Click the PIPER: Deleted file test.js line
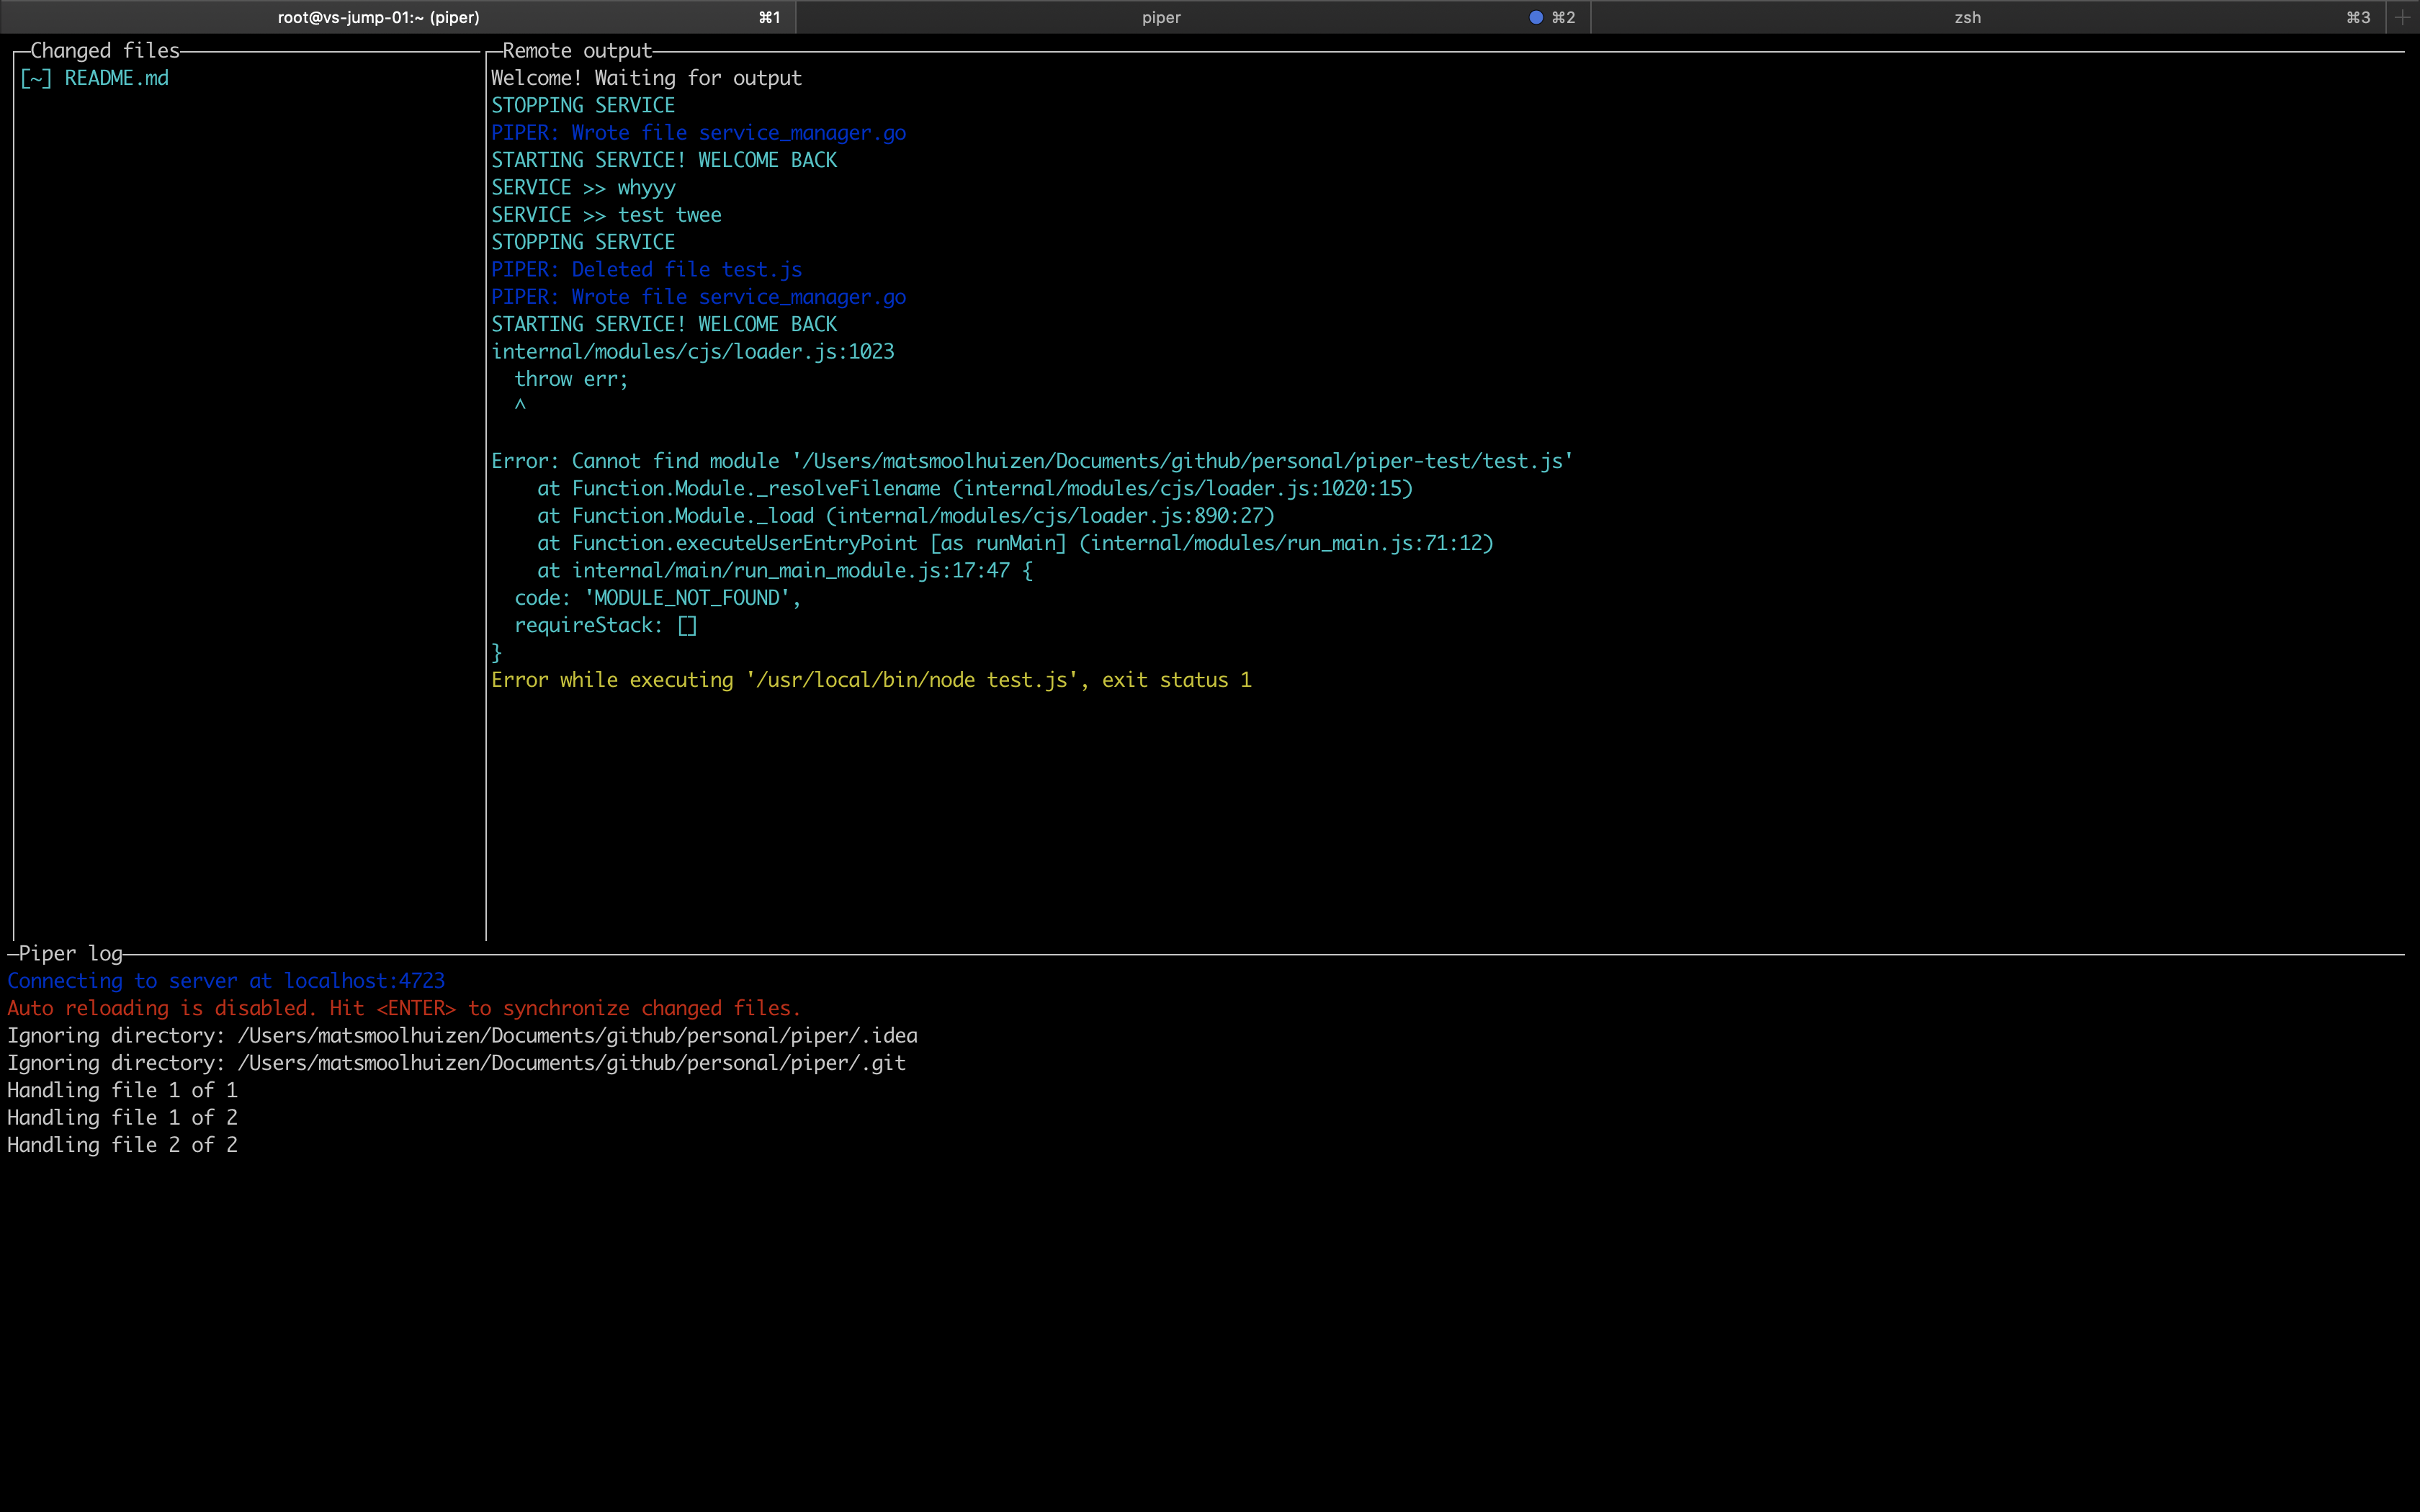 point(646,270)
